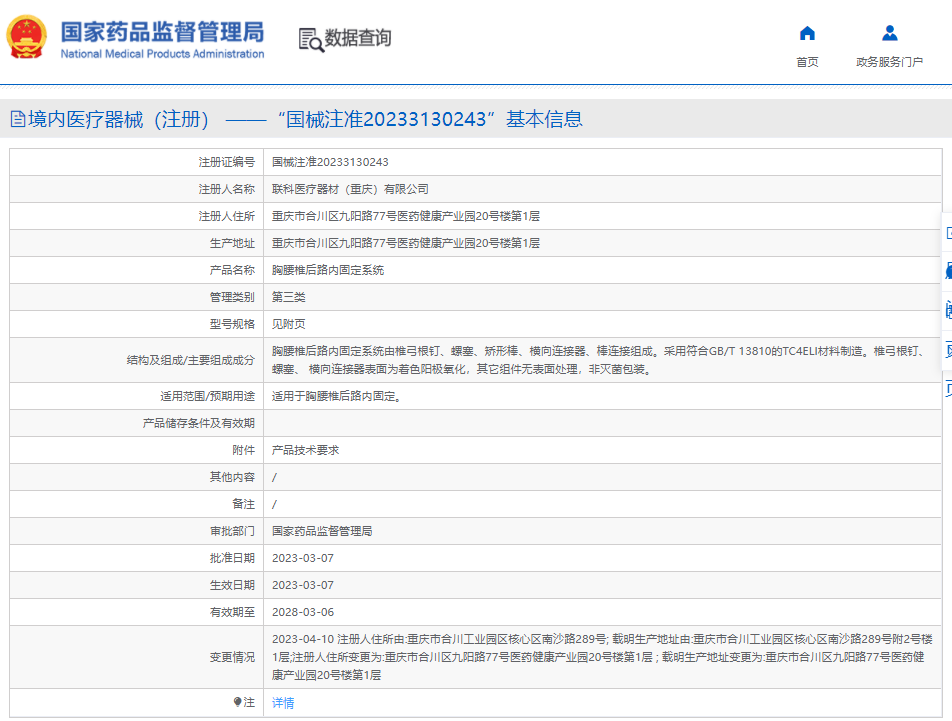Image resolution: width=952 pixels, height=721 pixels.
Task: Click the 注册人住所 address value
Action: pos(406,216)
